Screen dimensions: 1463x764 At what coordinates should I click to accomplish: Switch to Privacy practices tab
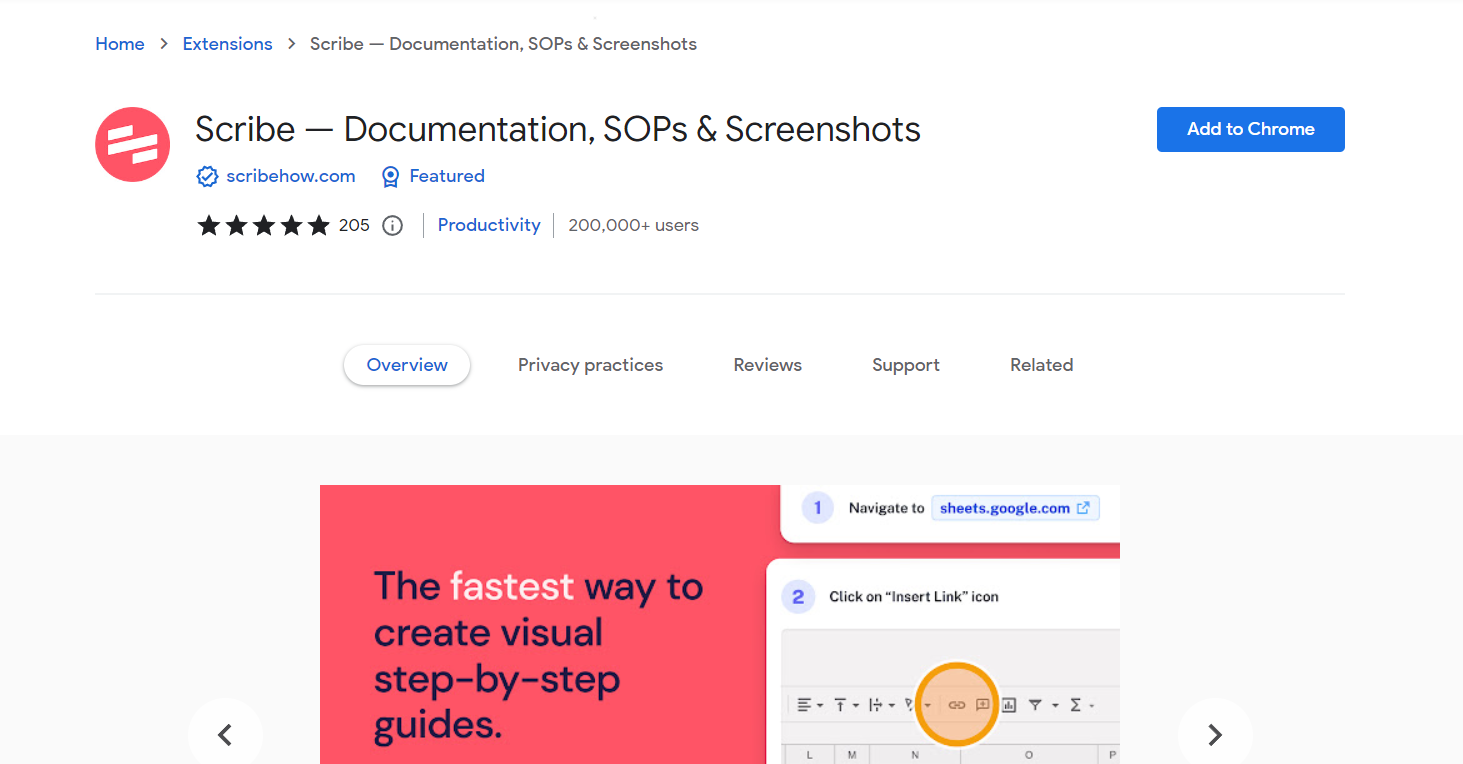(x=590, y=365)
